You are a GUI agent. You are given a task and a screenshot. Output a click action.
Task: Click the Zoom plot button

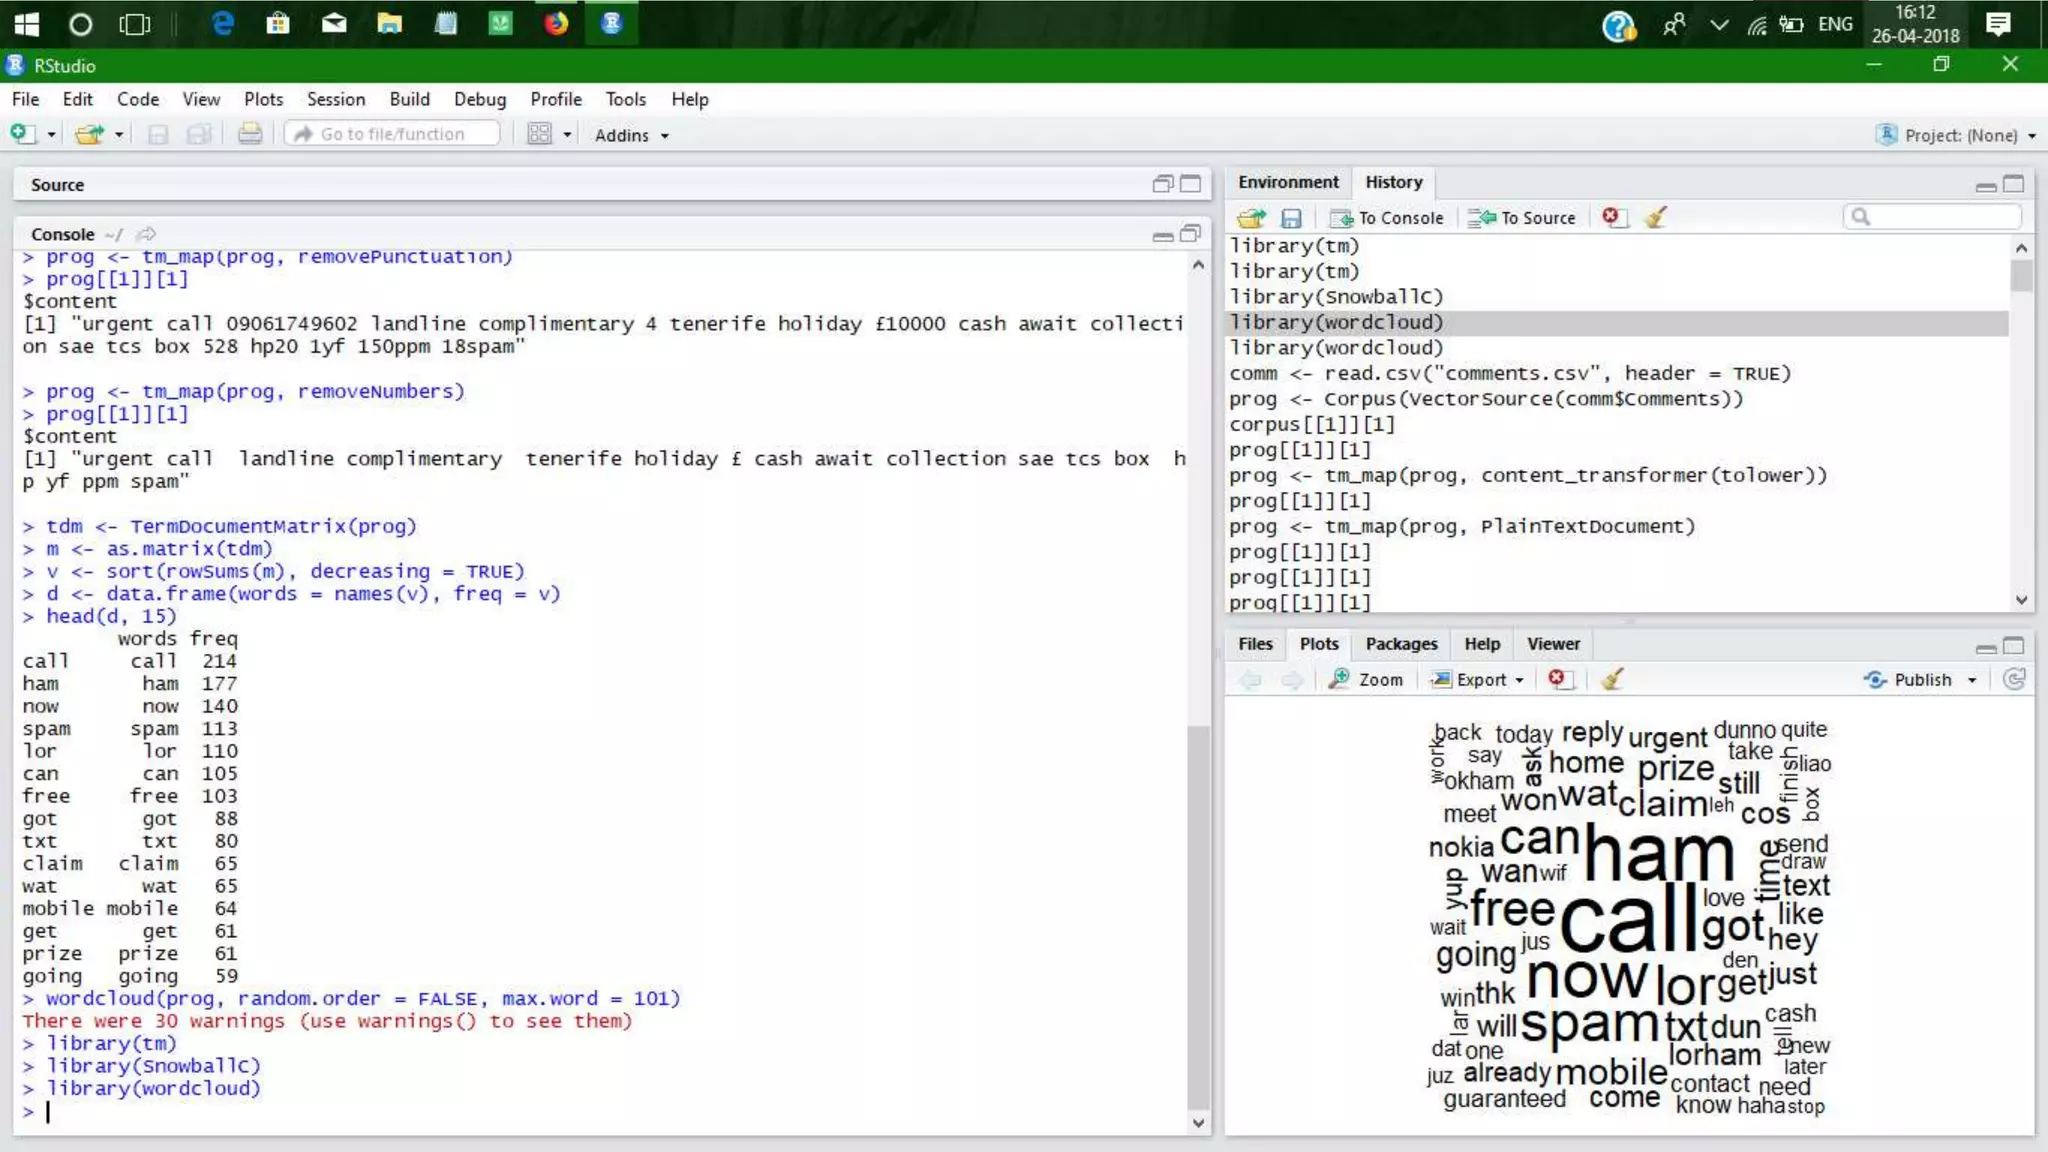[1366, 680]
